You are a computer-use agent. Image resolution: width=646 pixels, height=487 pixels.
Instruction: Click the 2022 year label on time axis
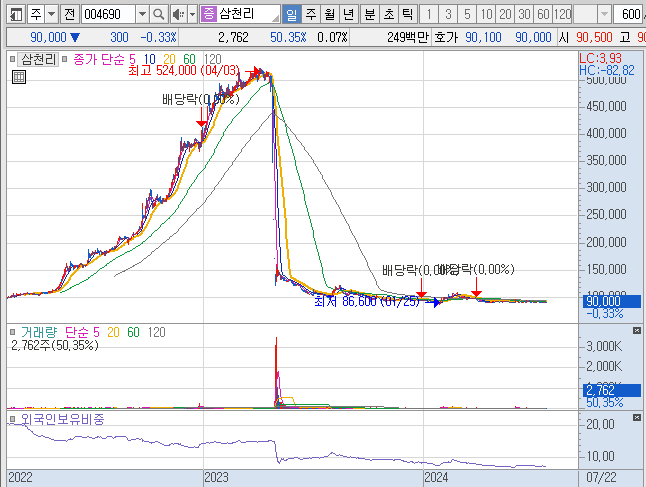click(20, 478)
